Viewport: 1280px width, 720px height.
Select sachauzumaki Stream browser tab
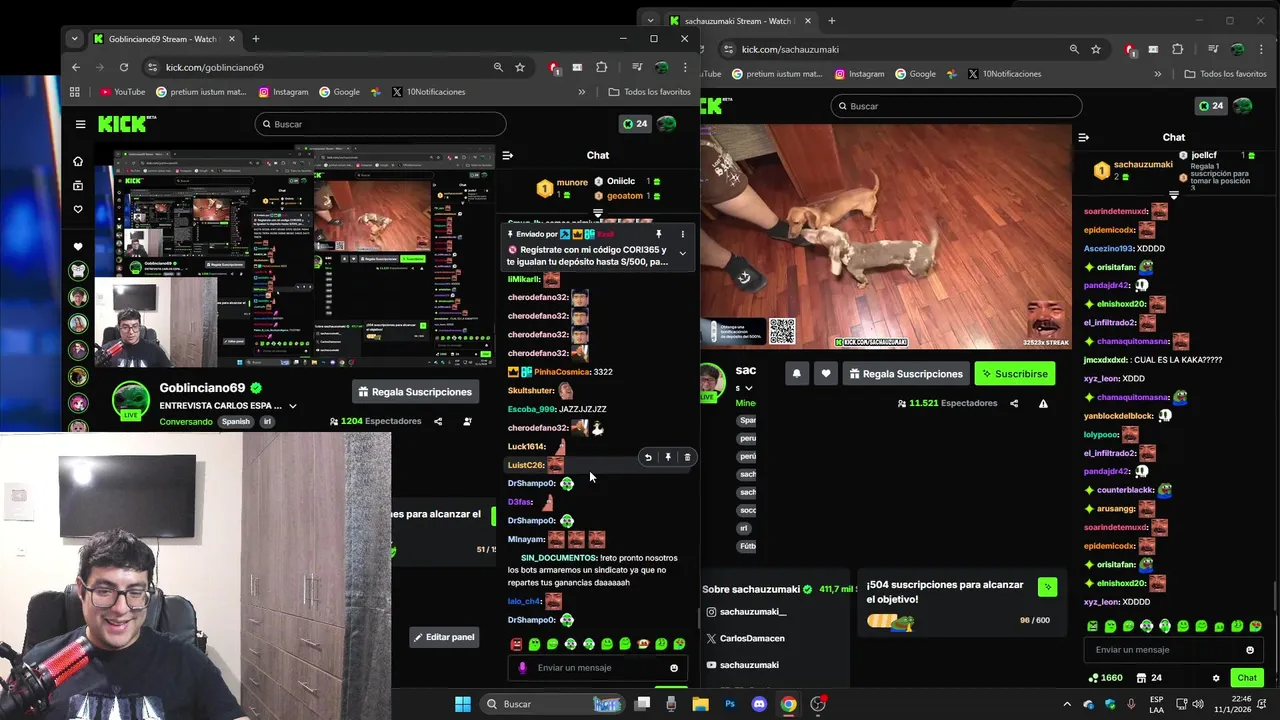tap(740, 21)
